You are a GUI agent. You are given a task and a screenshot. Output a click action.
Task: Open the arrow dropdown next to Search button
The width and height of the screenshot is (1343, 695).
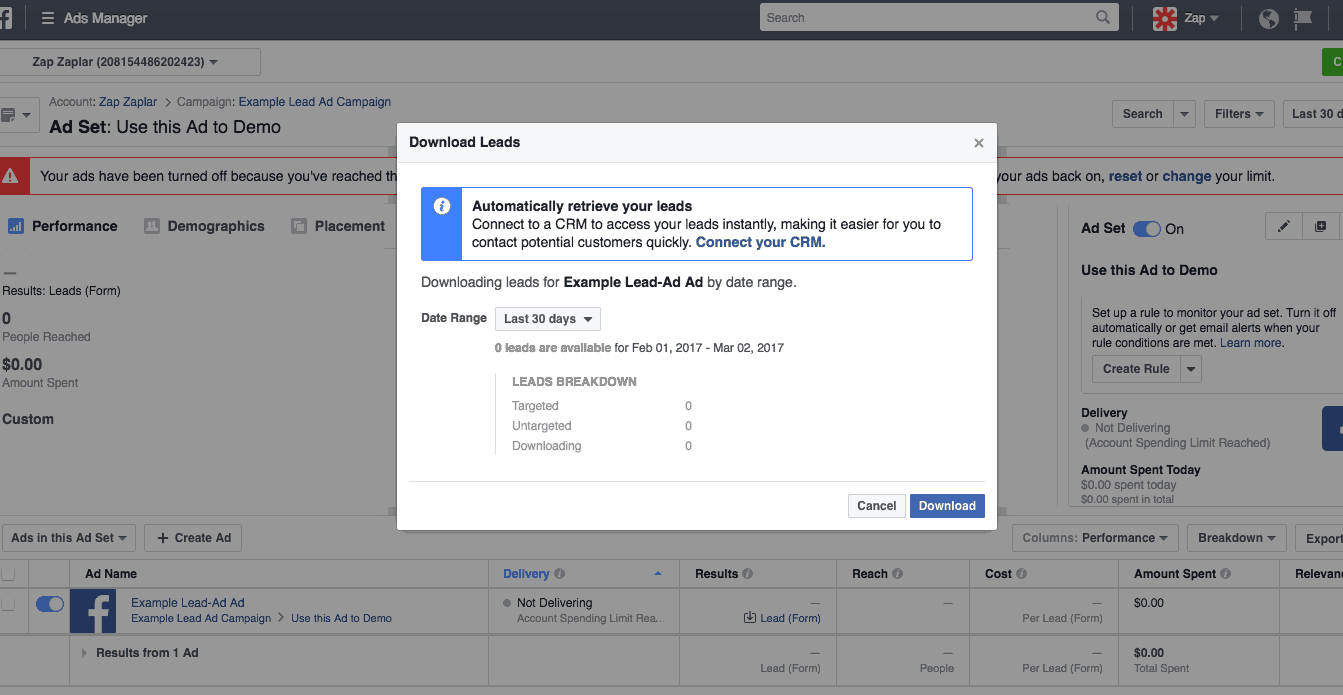coord(1184,114)
